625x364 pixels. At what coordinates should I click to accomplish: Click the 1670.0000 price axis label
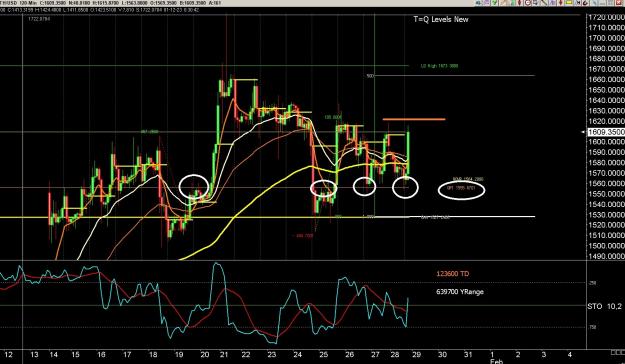click(x=606, y=69)
